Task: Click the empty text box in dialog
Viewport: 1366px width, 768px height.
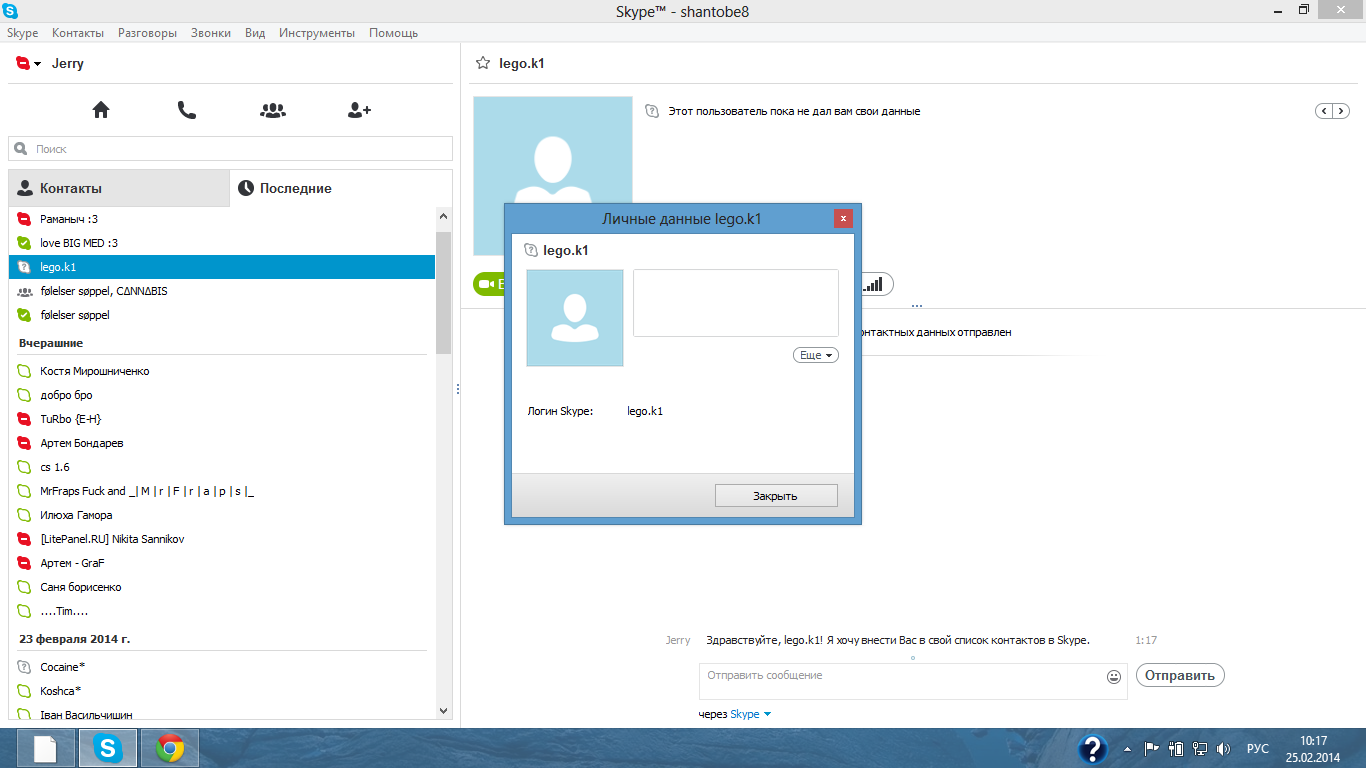Action: click(736, 303)
